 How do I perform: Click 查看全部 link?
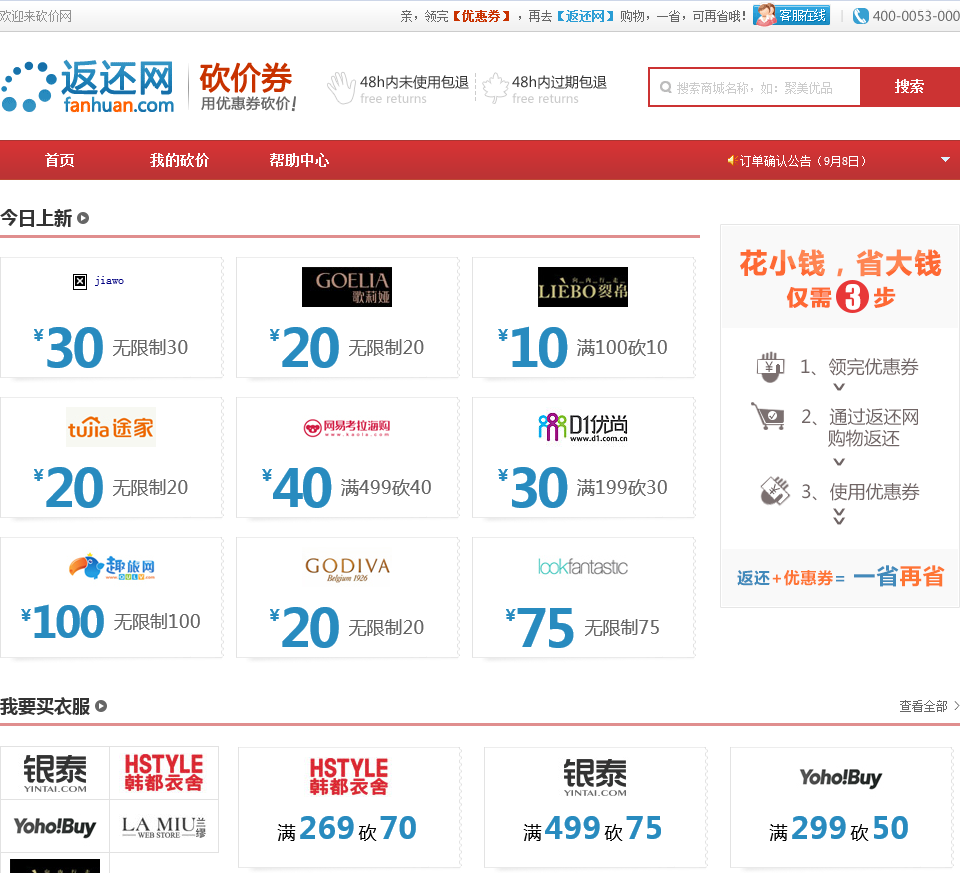point(923,706)
